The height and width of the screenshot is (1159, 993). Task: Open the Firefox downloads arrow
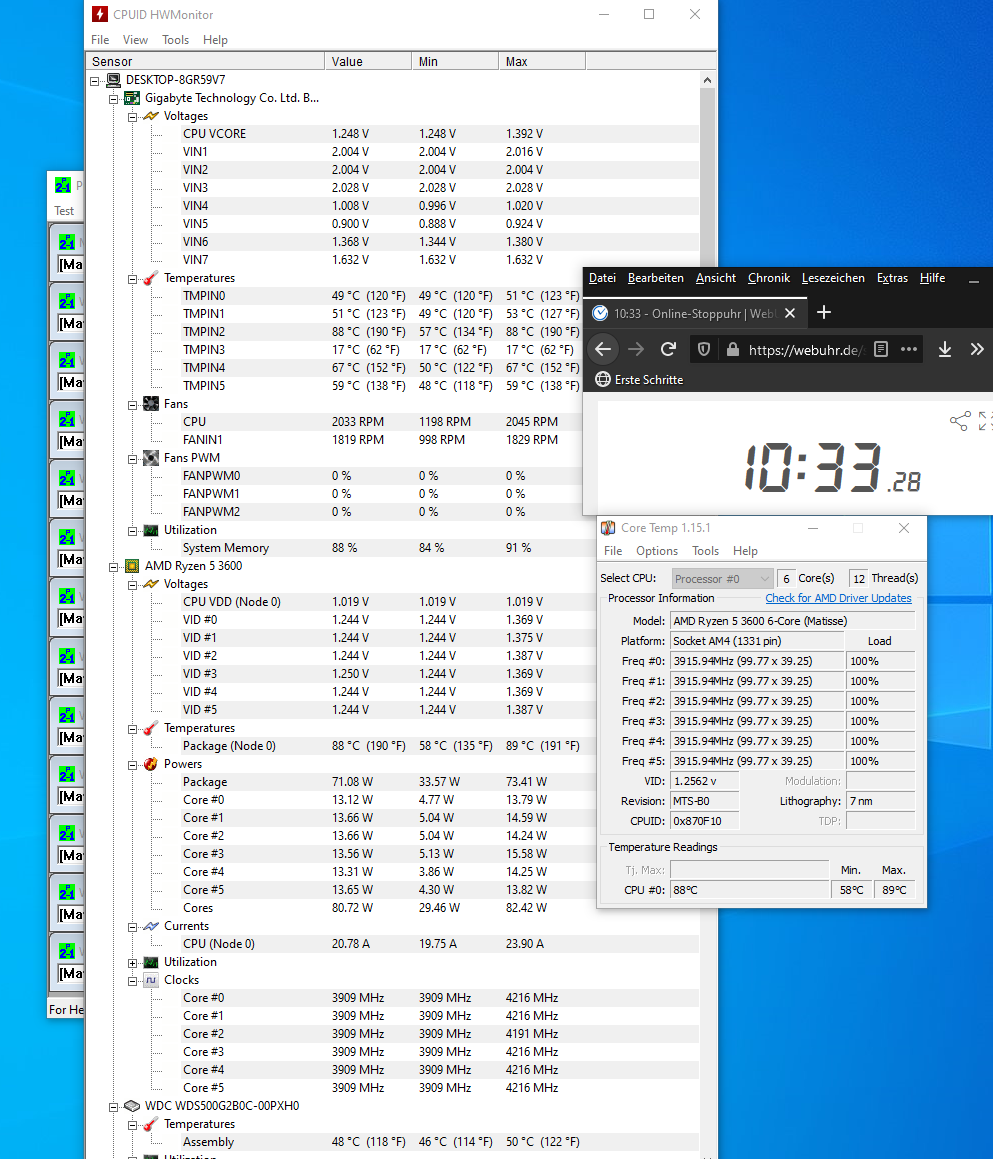pyautogui.click(x=945, y=350)
